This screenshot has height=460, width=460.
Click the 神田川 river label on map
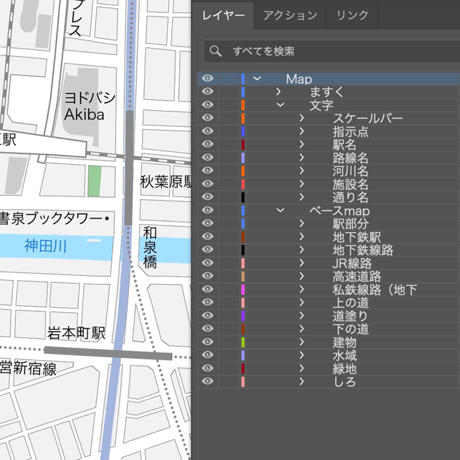click(45, 246)
